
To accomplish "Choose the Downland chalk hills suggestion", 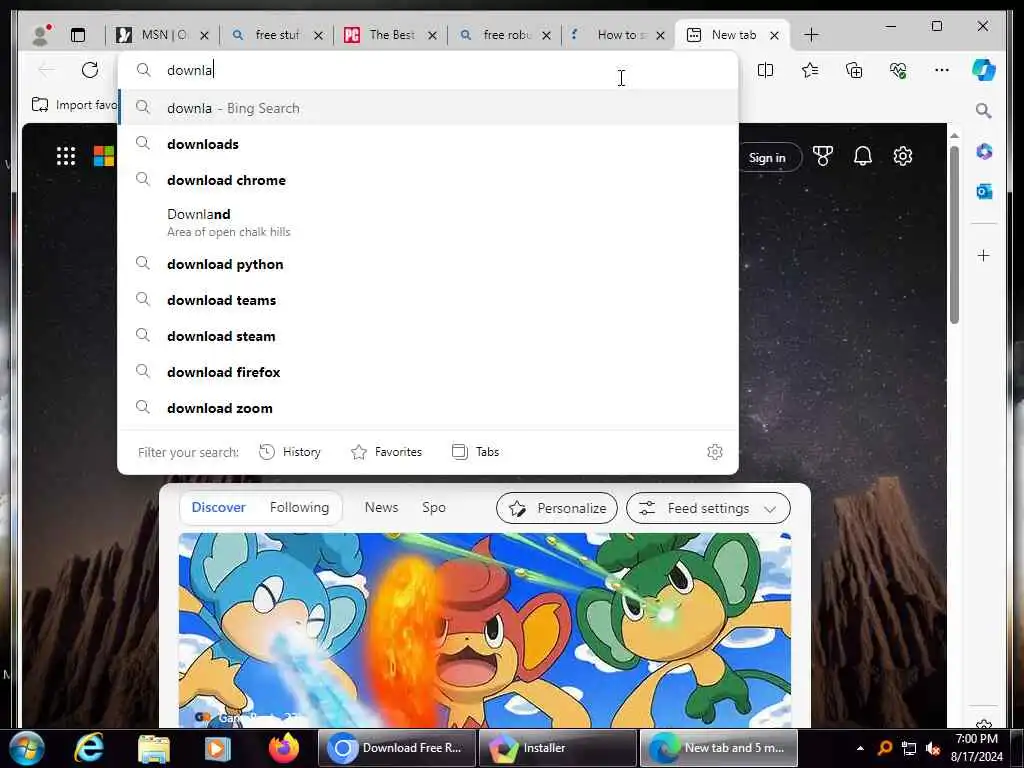I will [428, 222].
